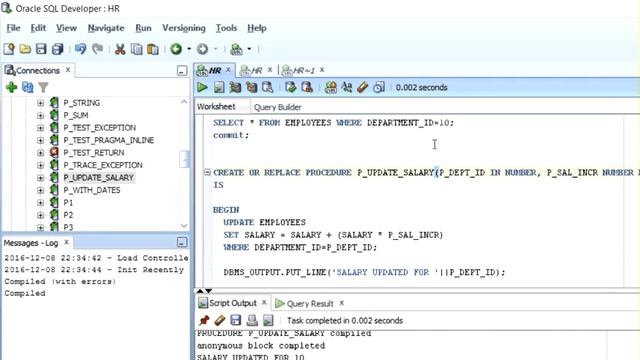Click the Unshared SQL Worksheet icon

(x=331, y=87)
